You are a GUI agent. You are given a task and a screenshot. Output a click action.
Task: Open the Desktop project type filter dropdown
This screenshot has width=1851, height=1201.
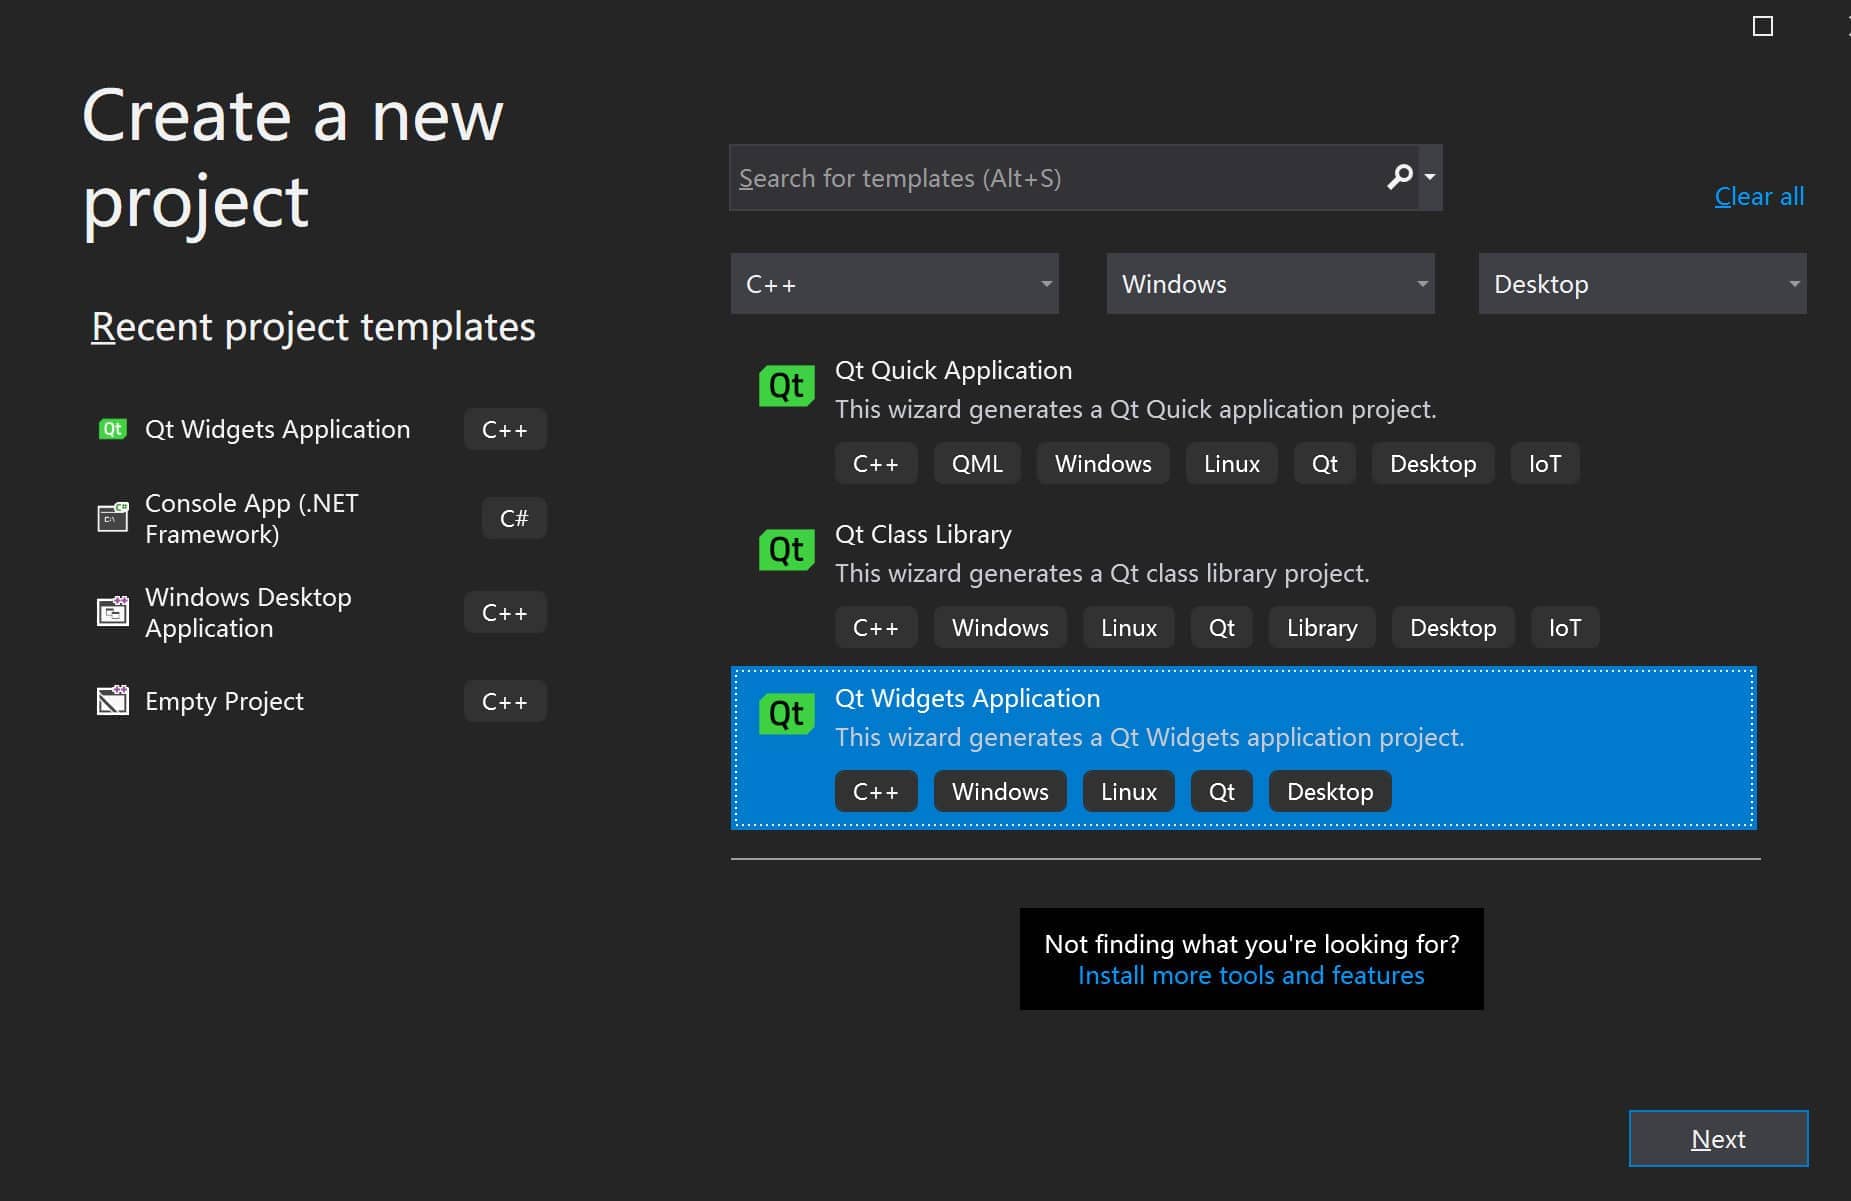1643,284
